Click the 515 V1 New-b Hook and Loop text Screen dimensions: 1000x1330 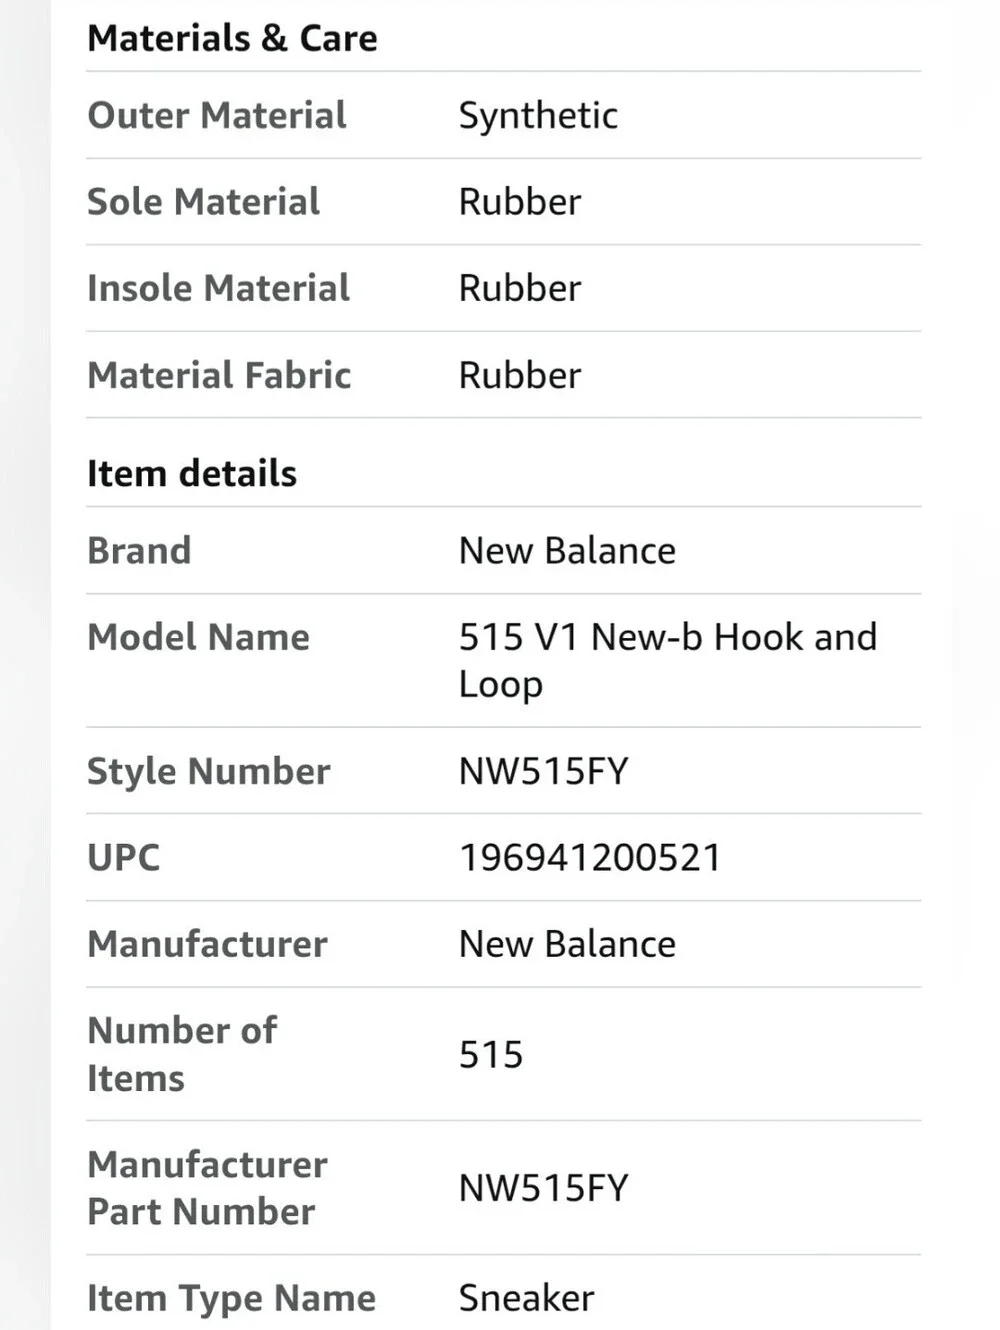tap(668, 660)
